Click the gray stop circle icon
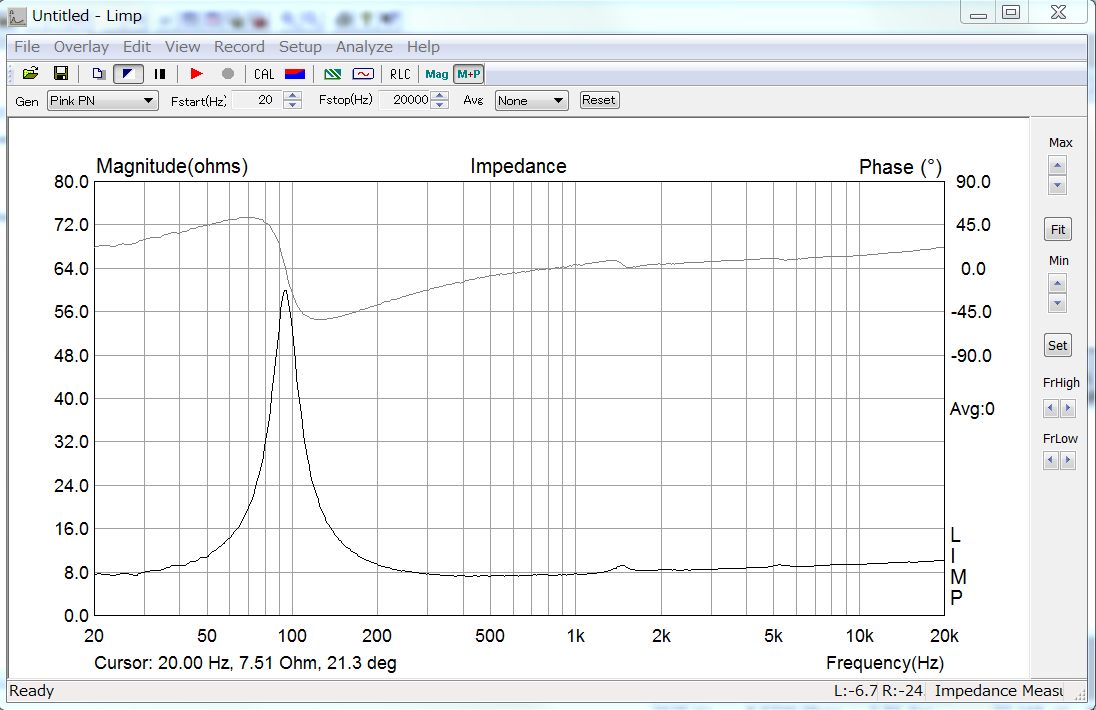1096x710 pixels. tap(227, 73)
